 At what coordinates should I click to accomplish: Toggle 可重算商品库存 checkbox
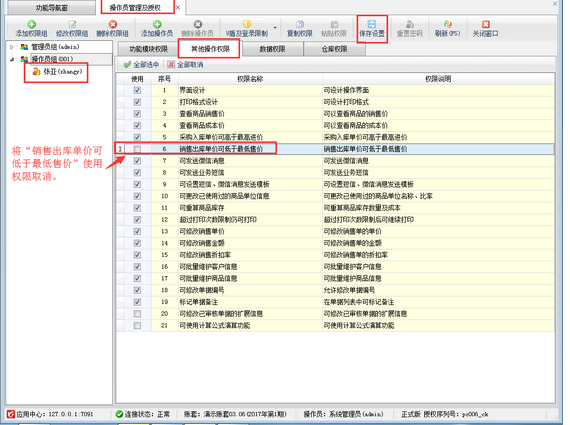click(x=137, y=208)
